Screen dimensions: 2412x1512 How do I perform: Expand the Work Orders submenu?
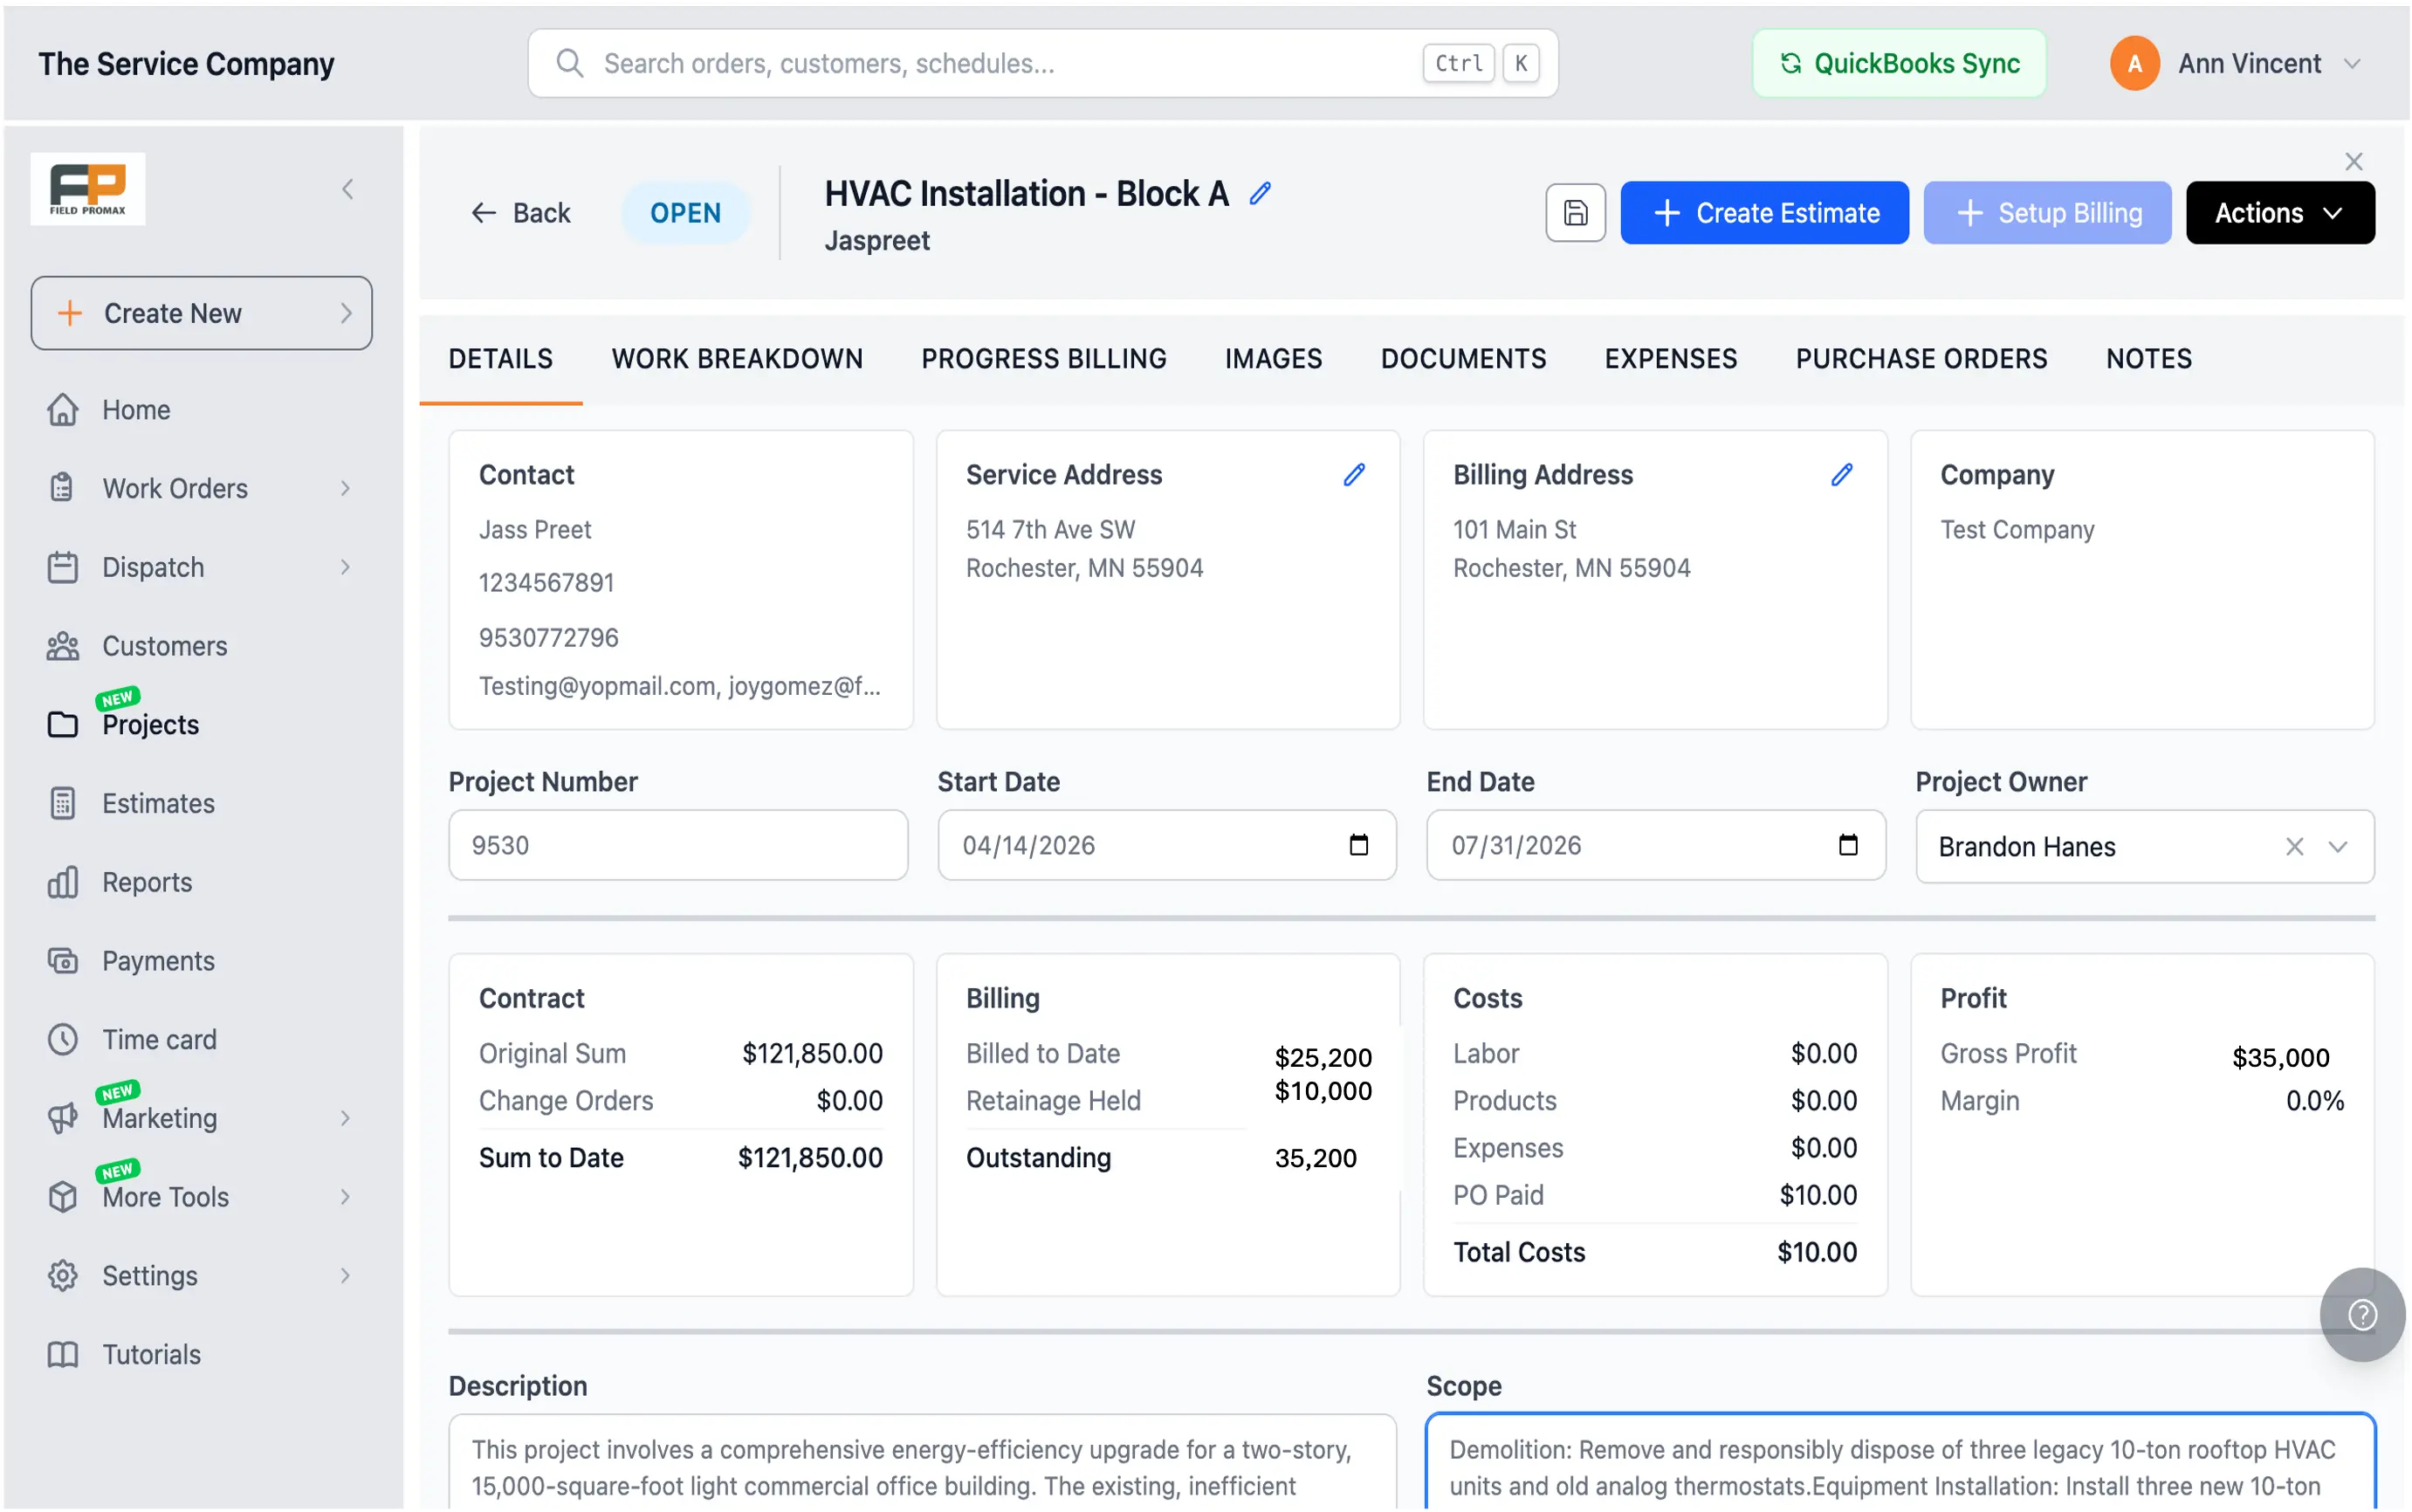pyautogui.click(x=345, y=488)
